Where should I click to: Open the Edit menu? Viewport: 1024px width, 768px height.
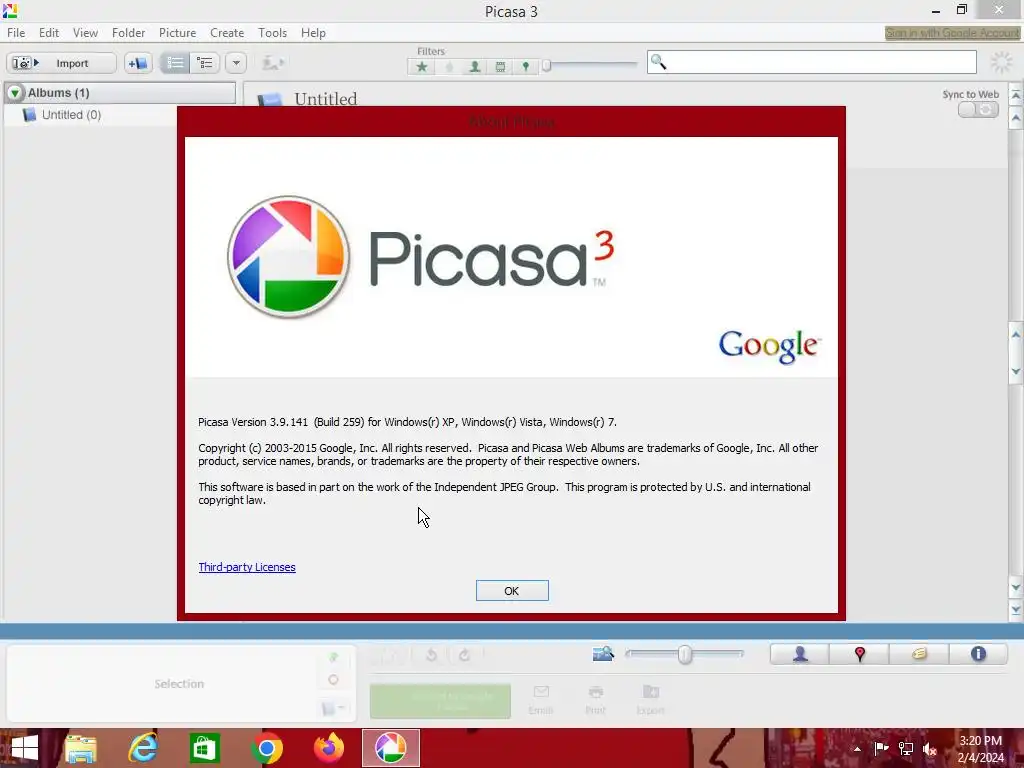pos(48,33)
